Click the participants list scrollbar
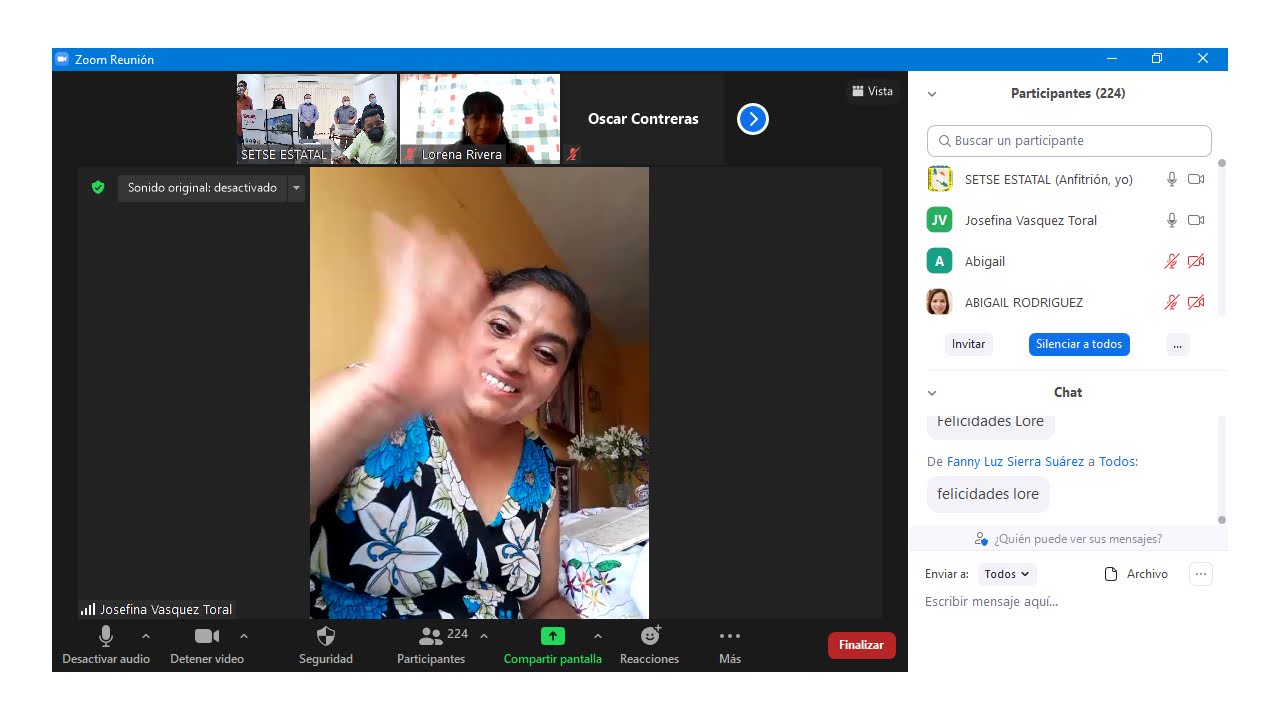This screenshot has height=720, width=1280. coord(1222,237)
